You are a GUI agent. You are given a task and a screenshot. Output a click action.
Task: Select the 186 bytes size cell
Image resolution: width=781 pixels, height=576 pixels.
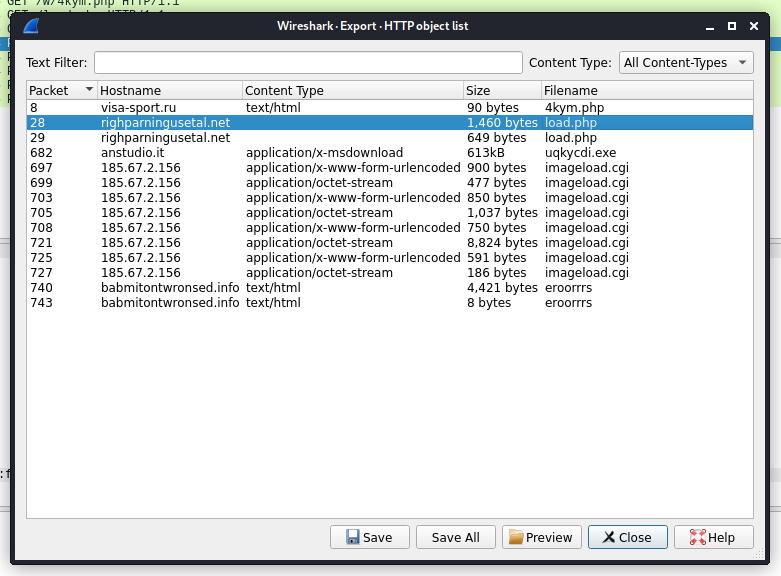497,272
